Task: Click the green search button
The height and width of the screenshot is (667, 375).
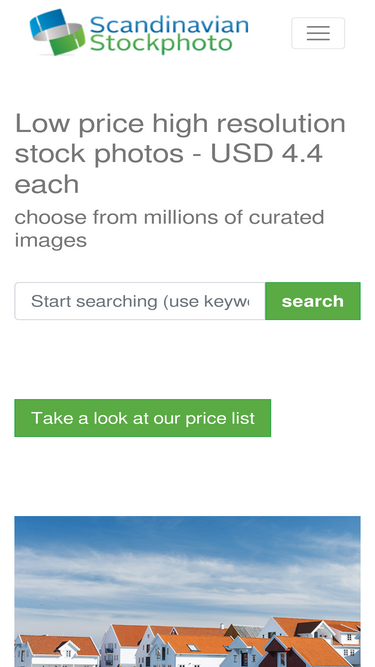Action: [x=312, y=301]
